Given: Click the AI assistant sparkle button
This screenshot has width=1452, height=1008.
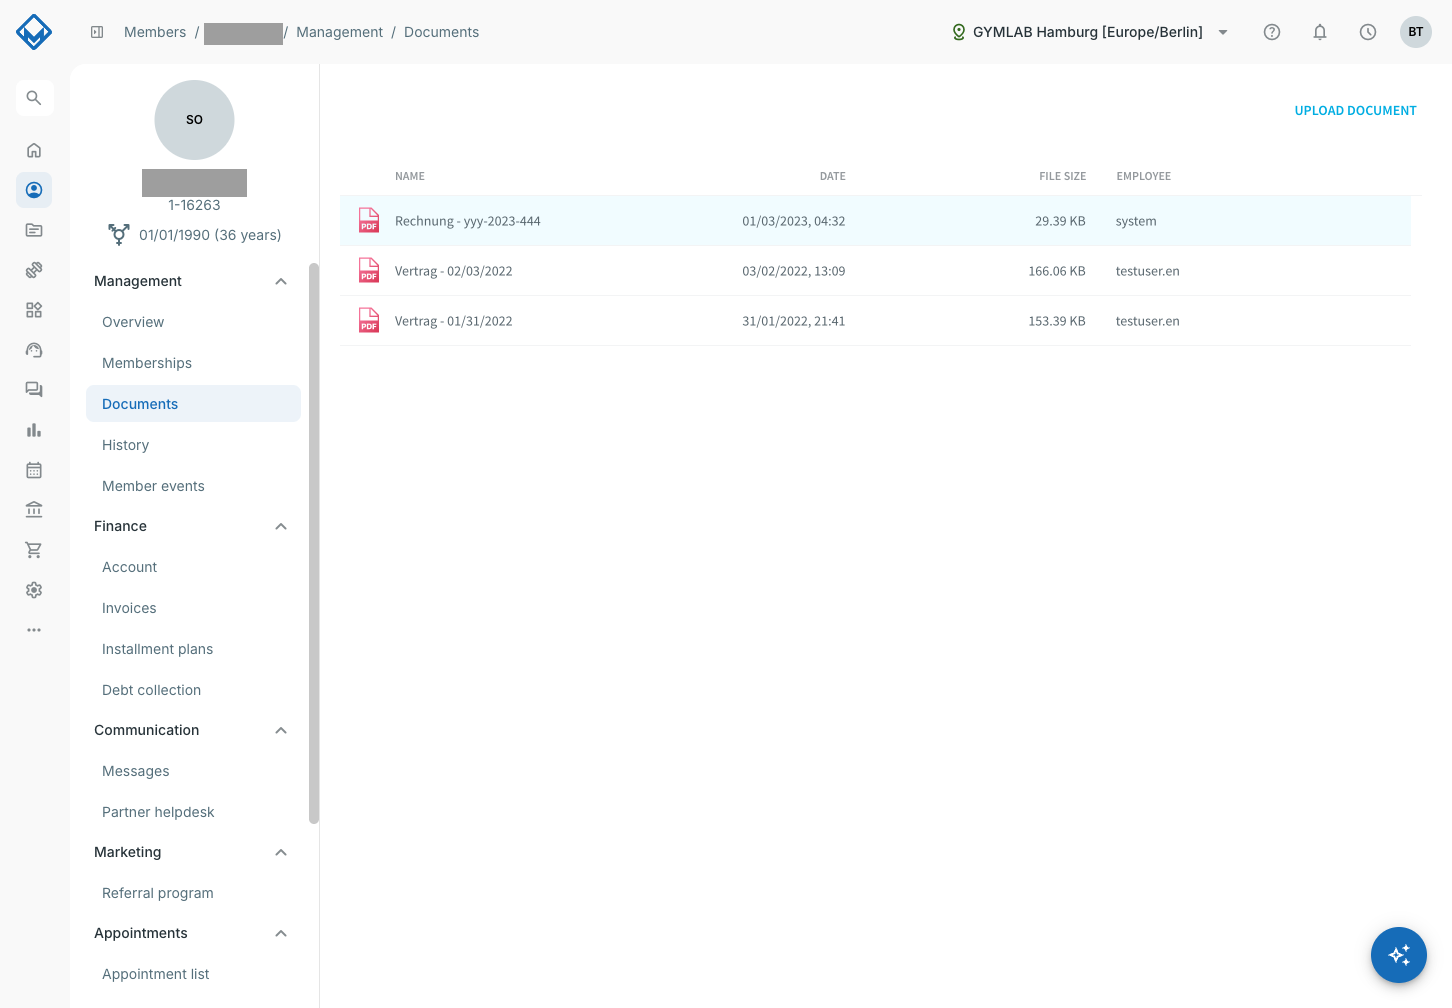Looking at the screenshot, I should click(1399, 955).
